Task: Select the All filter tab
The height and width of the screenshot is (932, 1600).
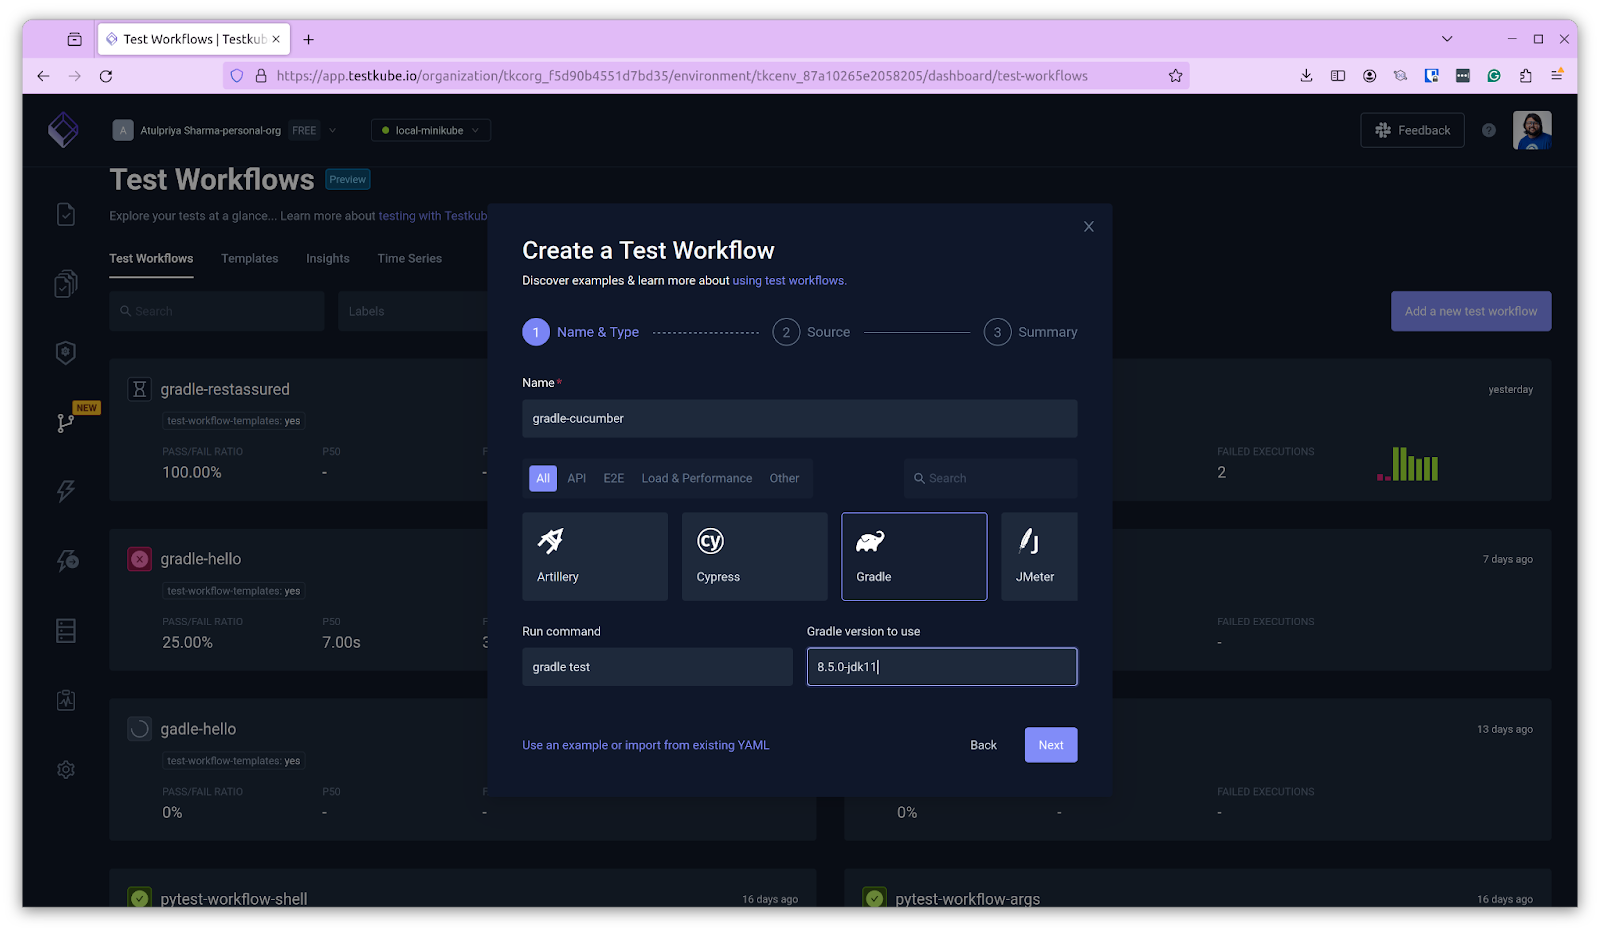Action: 543,478
